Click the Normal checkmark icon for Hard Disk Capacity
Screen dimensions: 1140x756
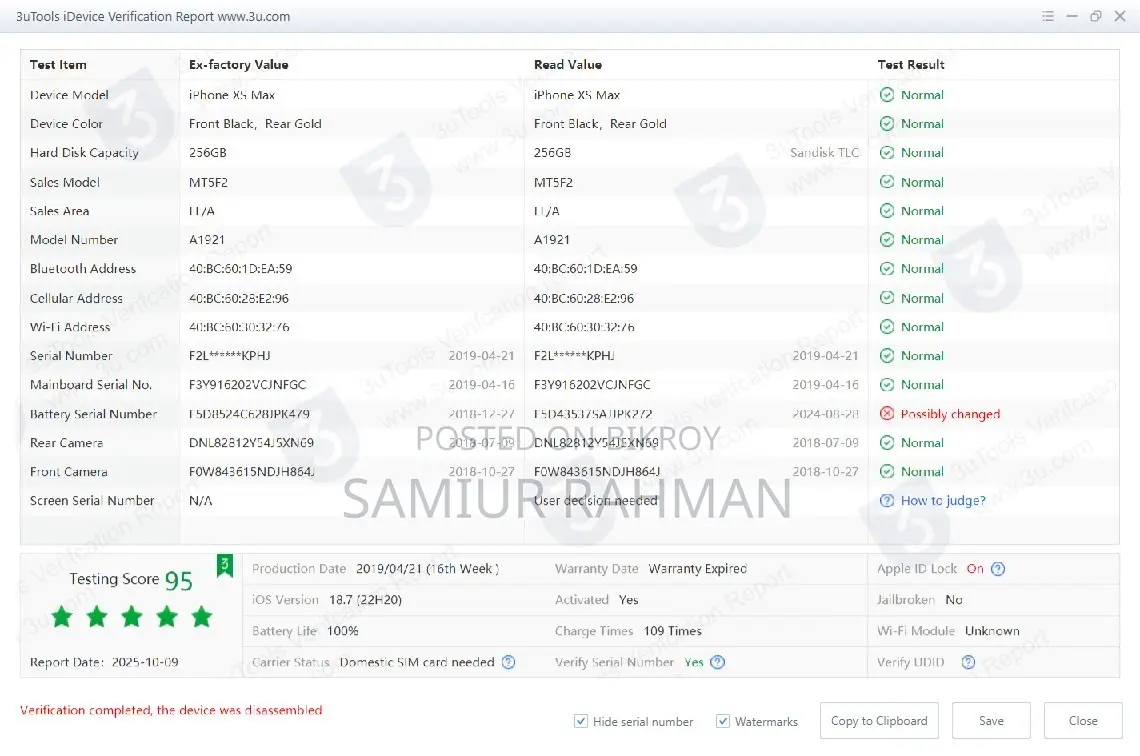point(887,153)
